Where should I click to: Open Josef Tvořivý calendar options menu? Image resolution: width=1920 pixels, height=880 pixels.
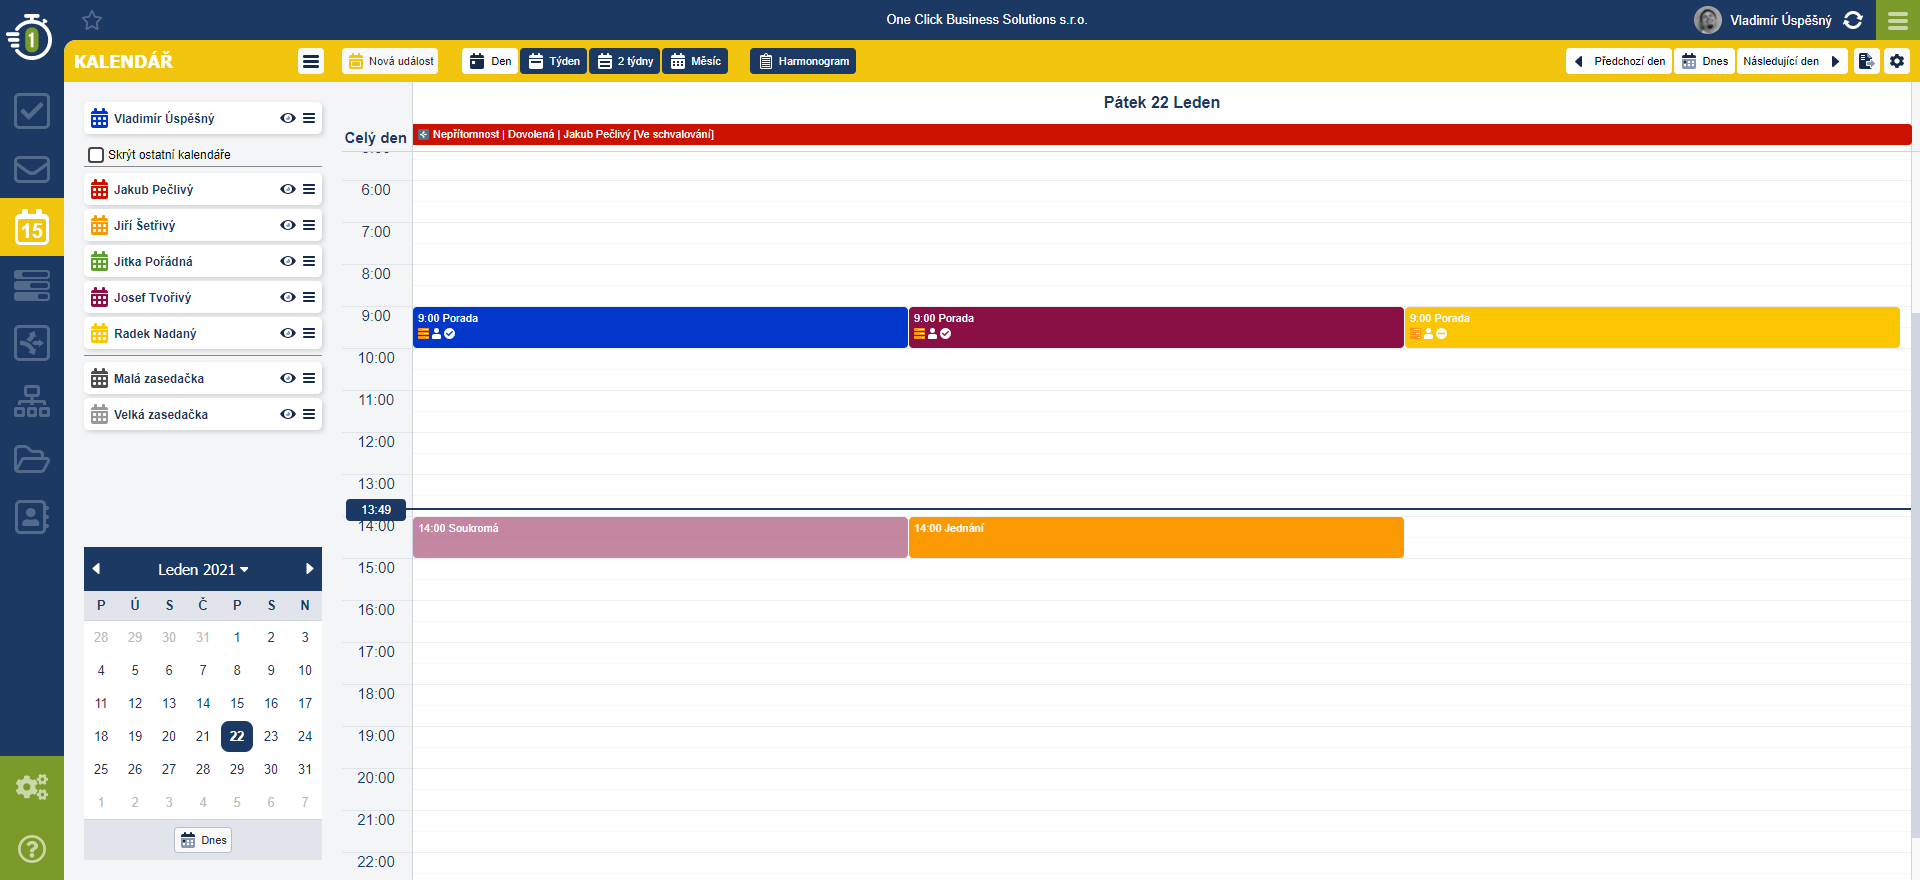click(x=309, y=297)
